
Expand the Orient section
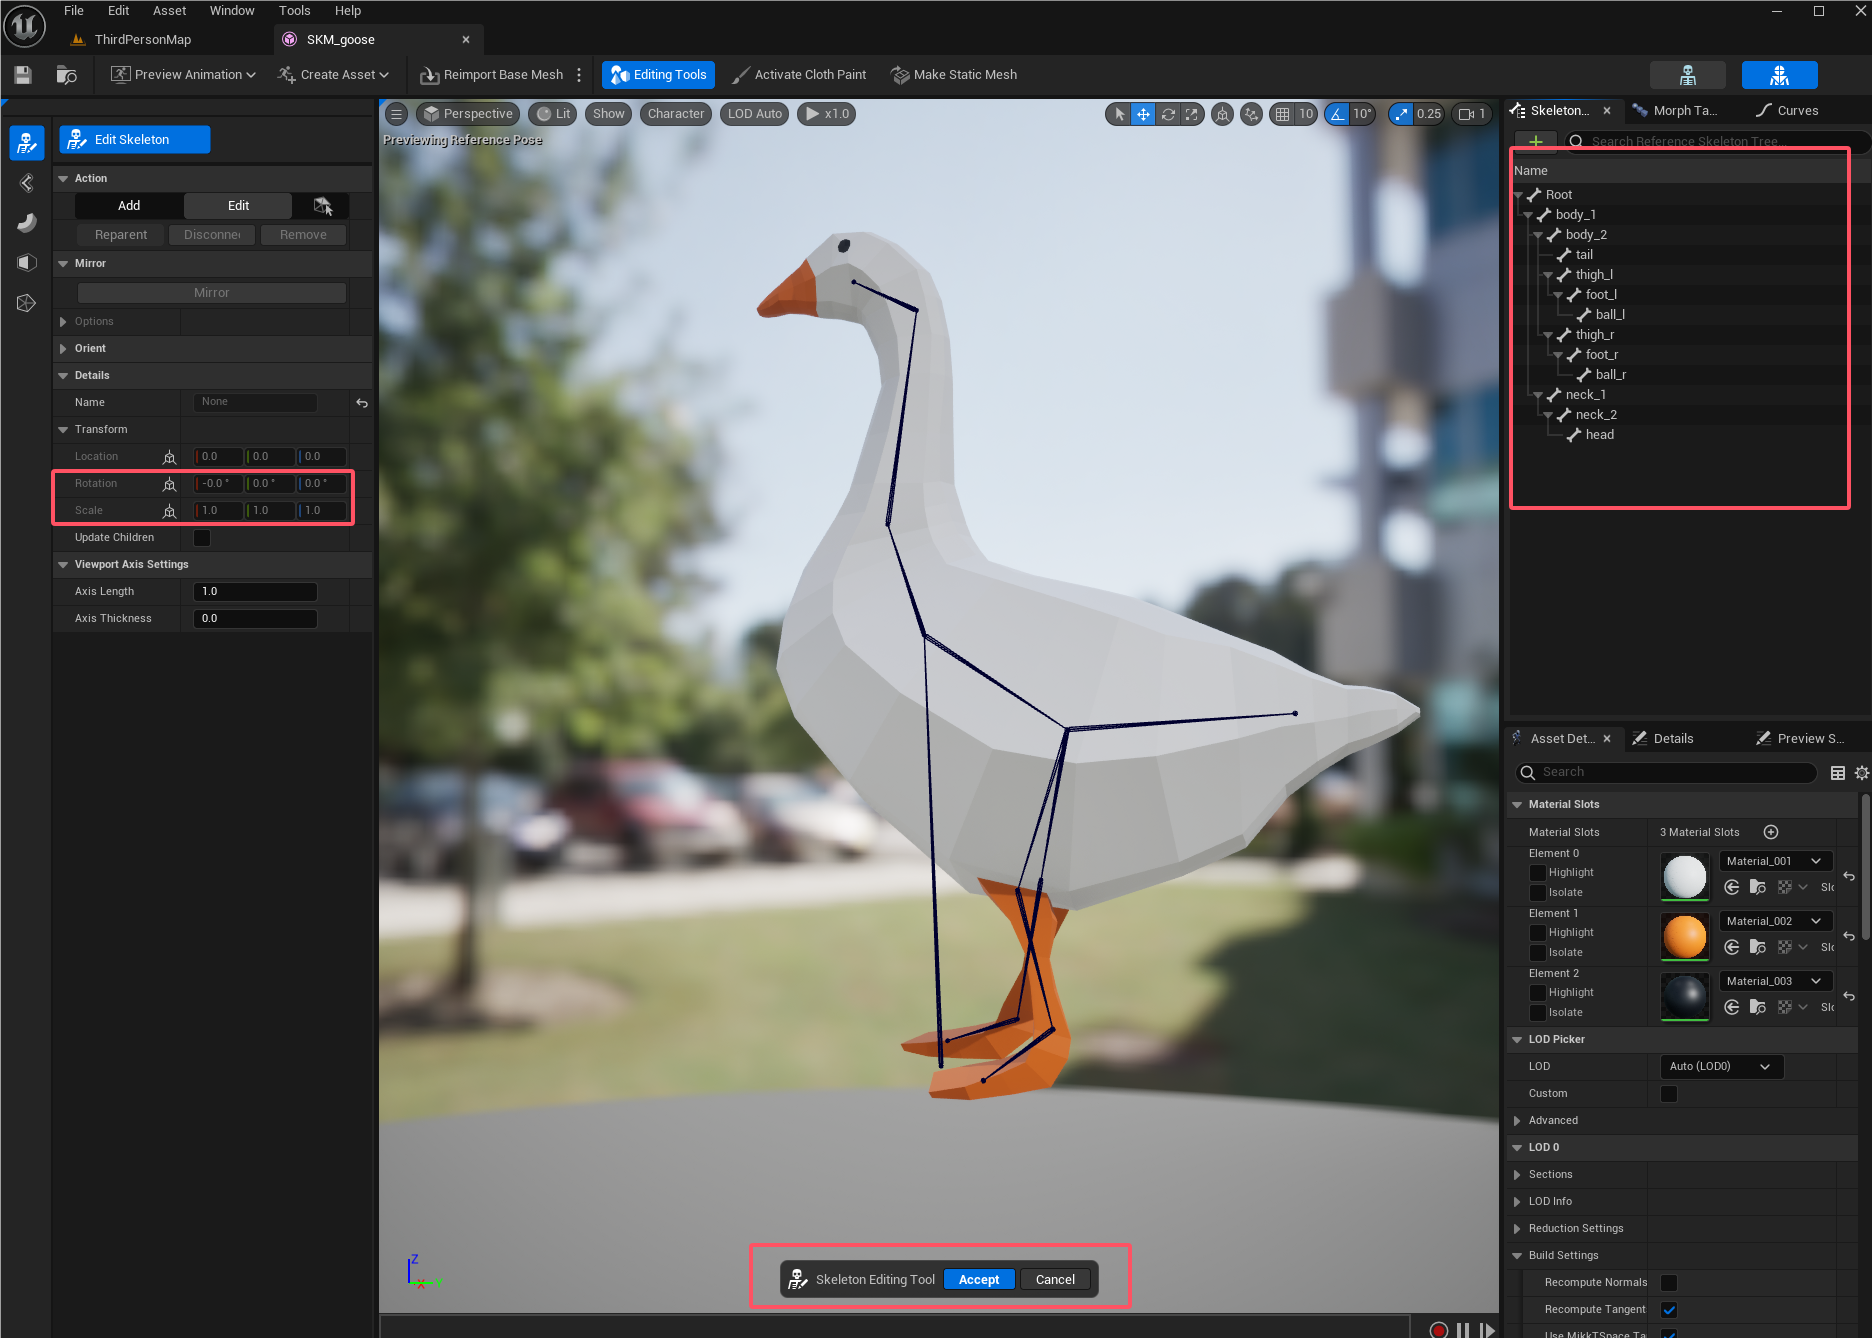click(x=64, y=349)
